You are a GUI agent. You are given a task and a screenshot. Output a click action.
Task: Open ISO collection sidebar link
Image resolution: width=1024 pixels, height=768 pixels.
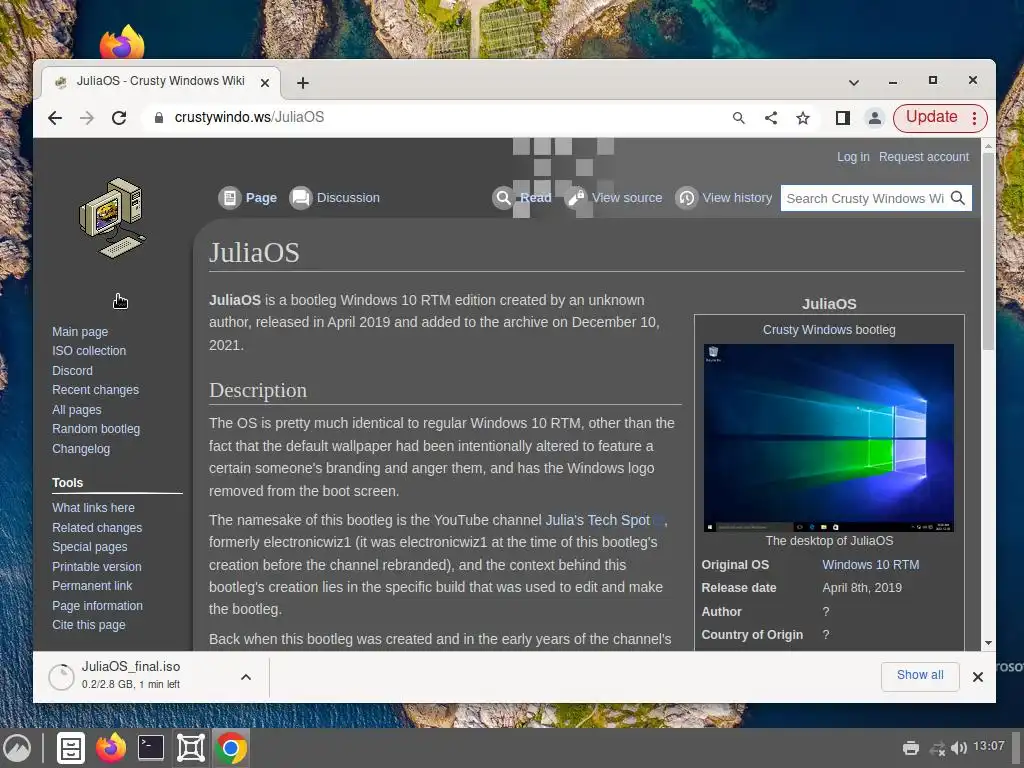tap(89, 351)
